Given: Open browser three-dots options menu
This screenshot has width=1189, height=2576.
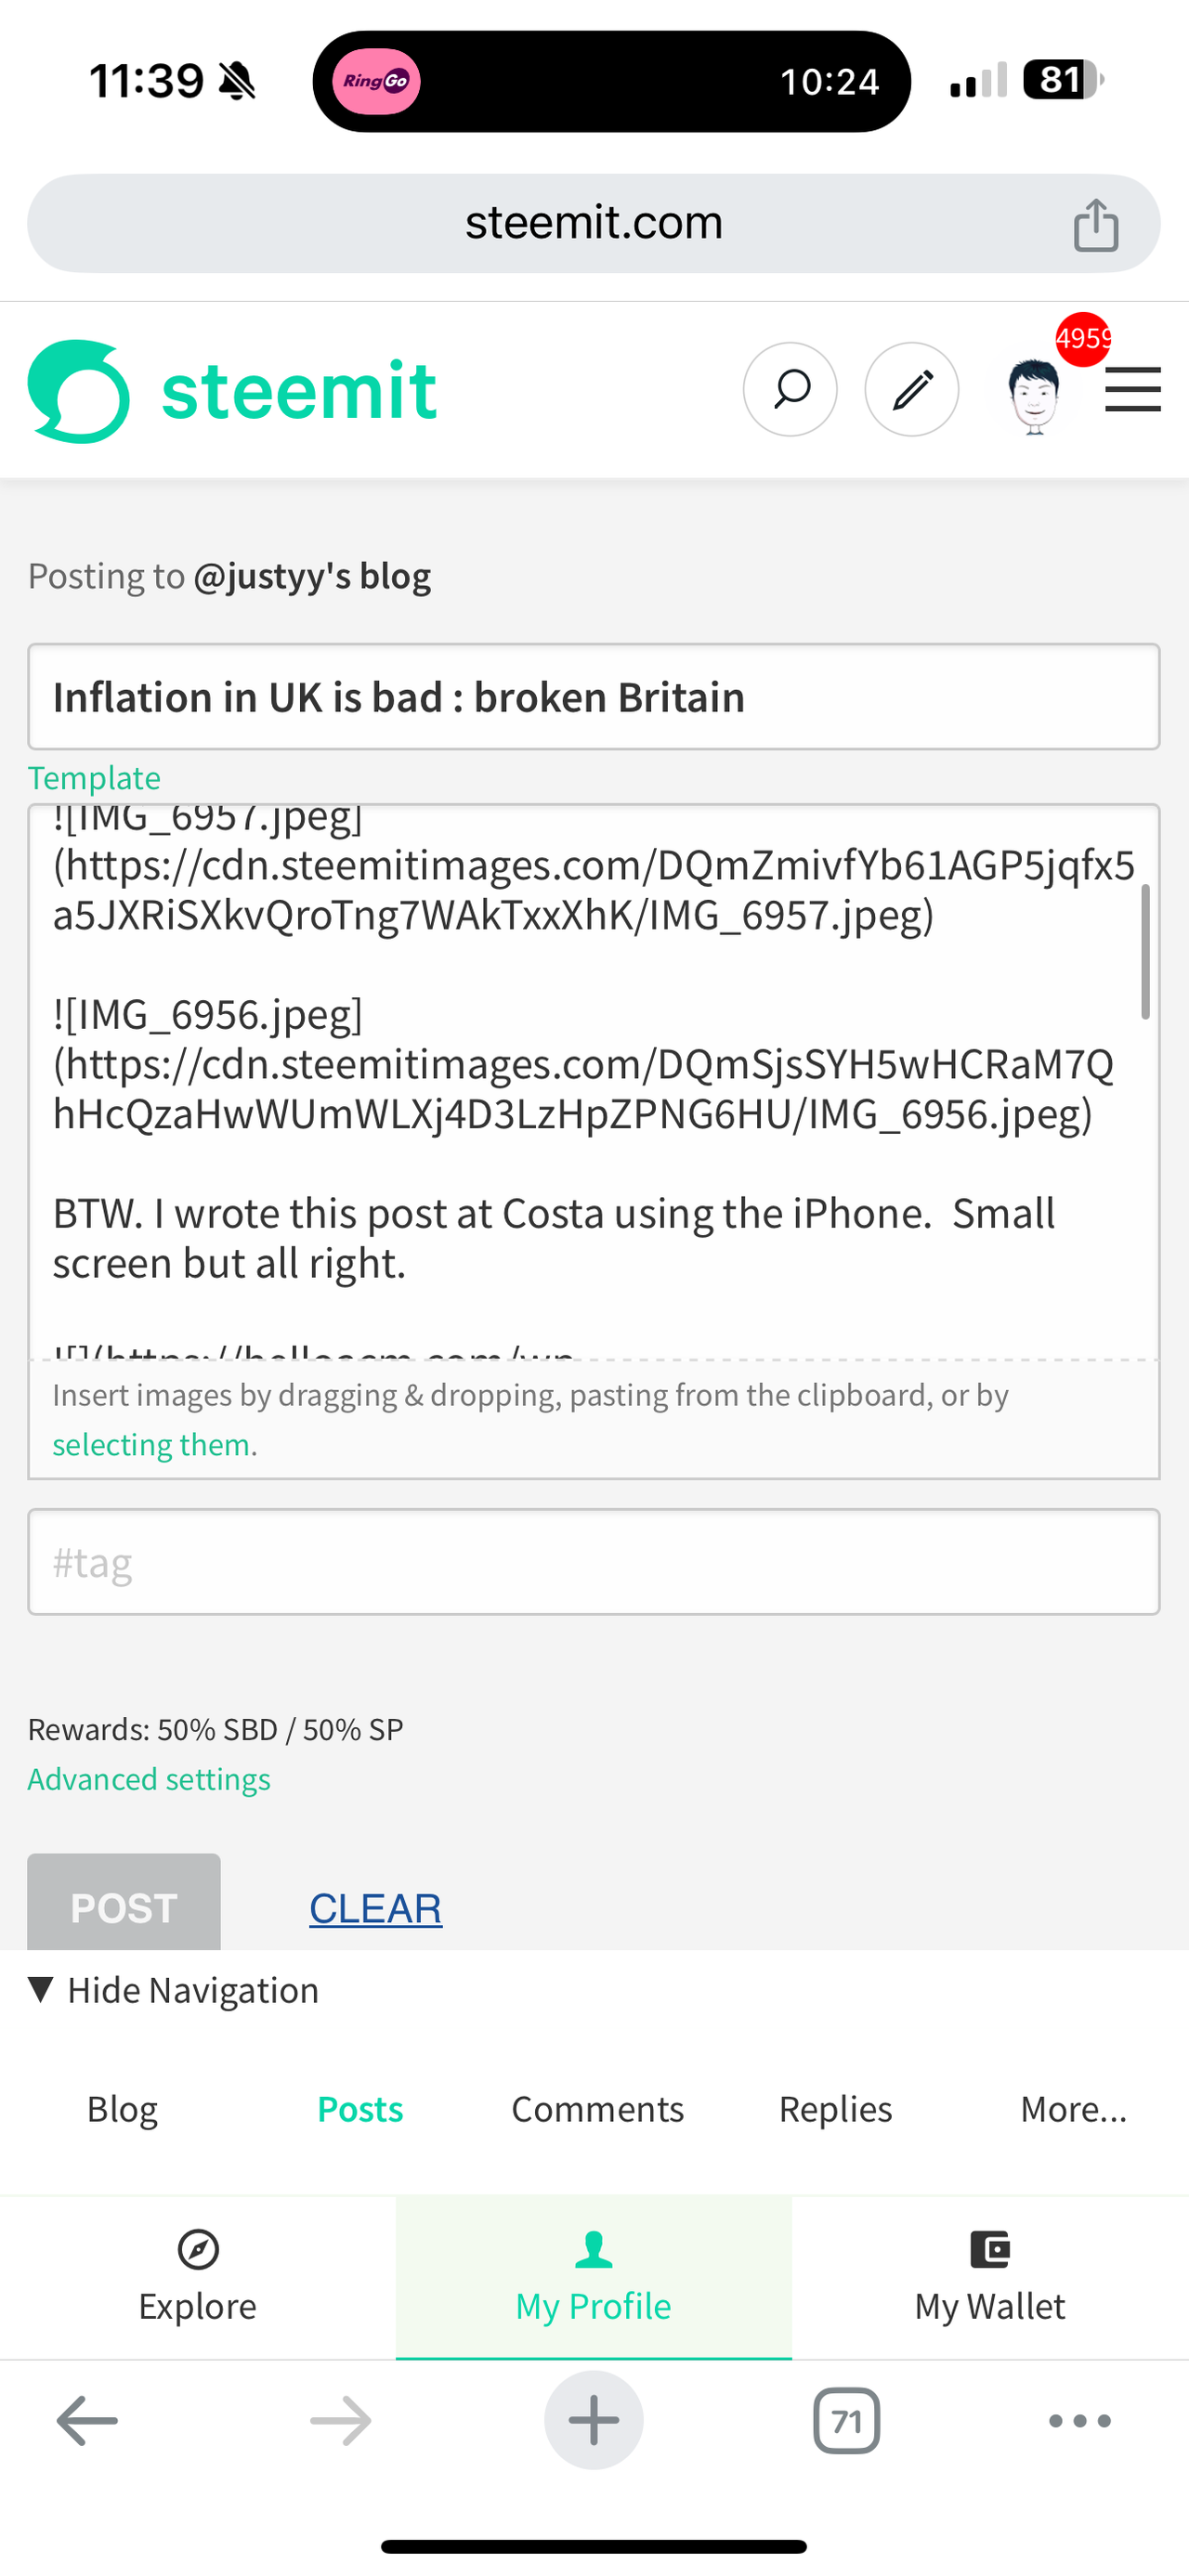Looking at the screenshot, I should pos(1080,2421).
